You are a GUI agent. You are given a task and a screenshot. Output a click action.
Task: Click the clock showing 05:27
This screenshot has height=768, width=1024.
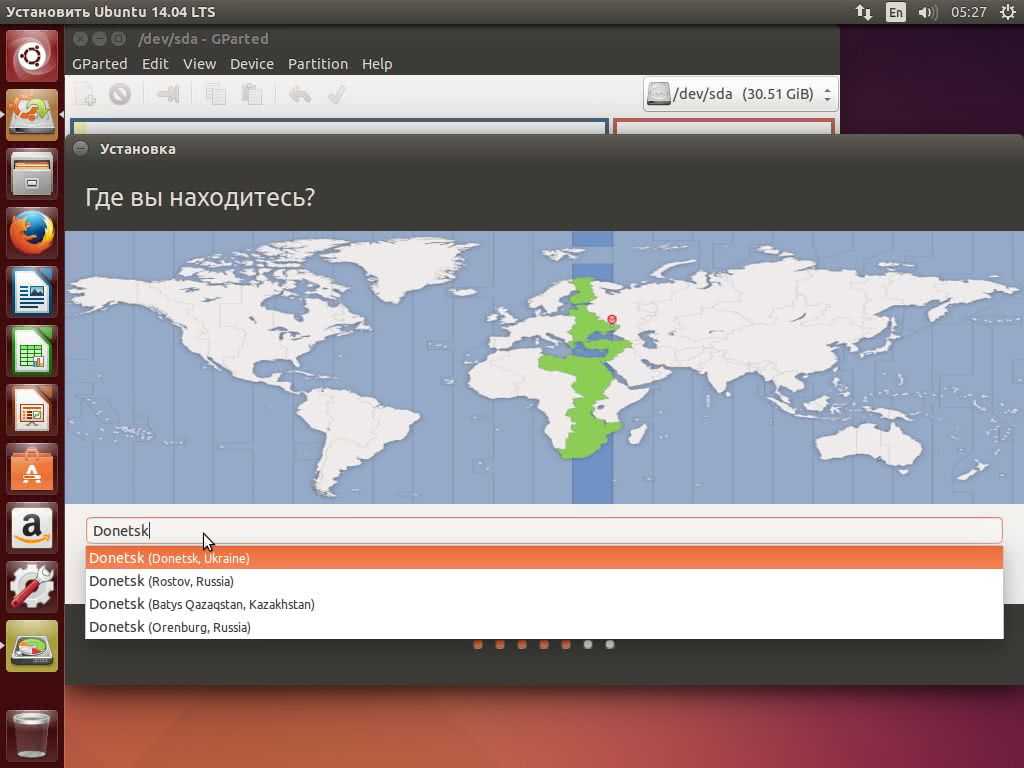(968, 12)
